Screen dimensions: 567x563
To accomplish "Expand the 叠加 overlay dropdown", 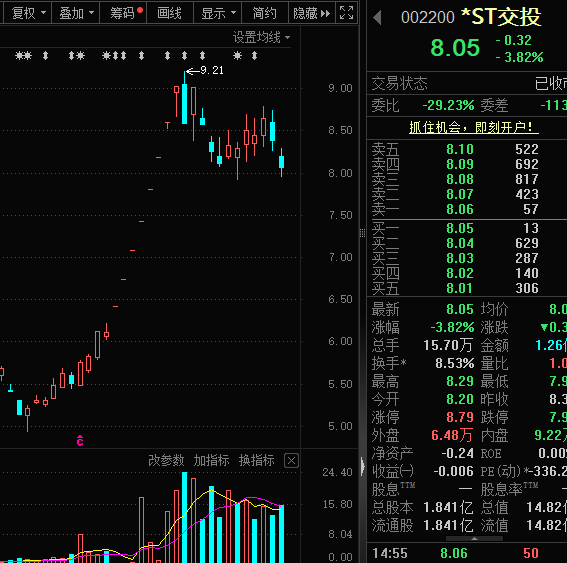I will [76, 13].
